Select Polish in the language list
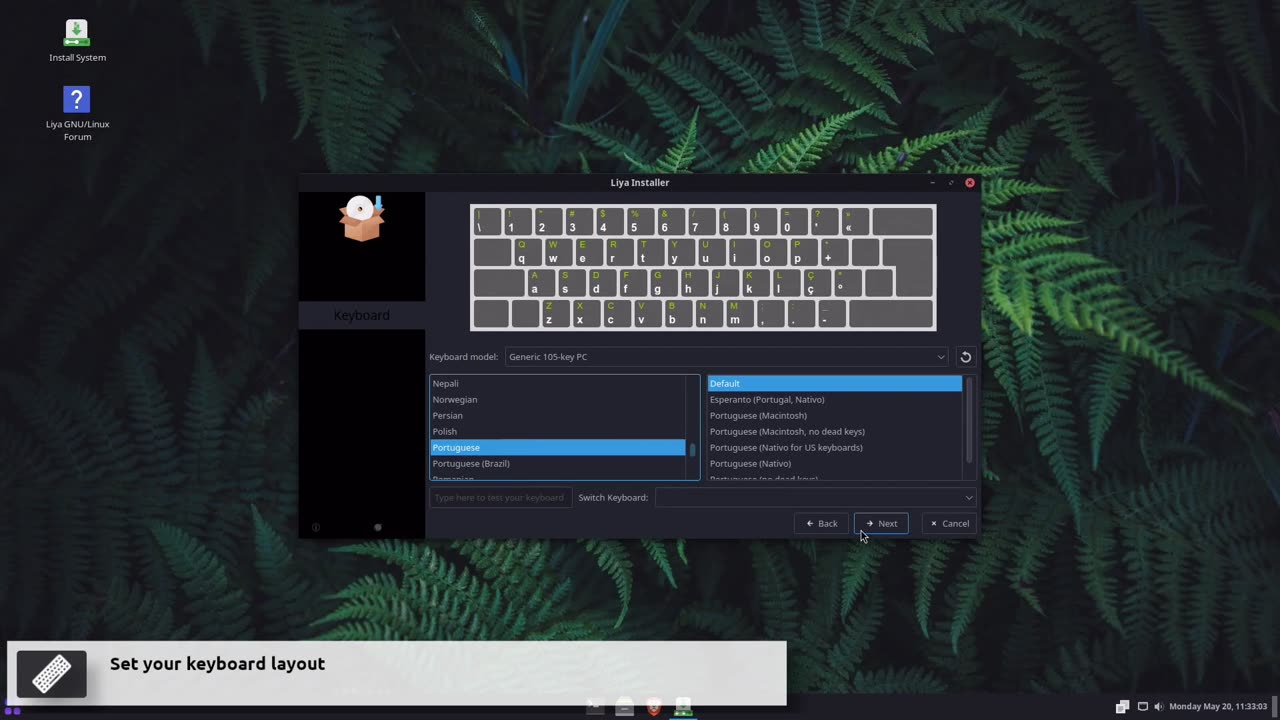The width and height of the screenshot is (1280, 720). (x=558, y=431)
